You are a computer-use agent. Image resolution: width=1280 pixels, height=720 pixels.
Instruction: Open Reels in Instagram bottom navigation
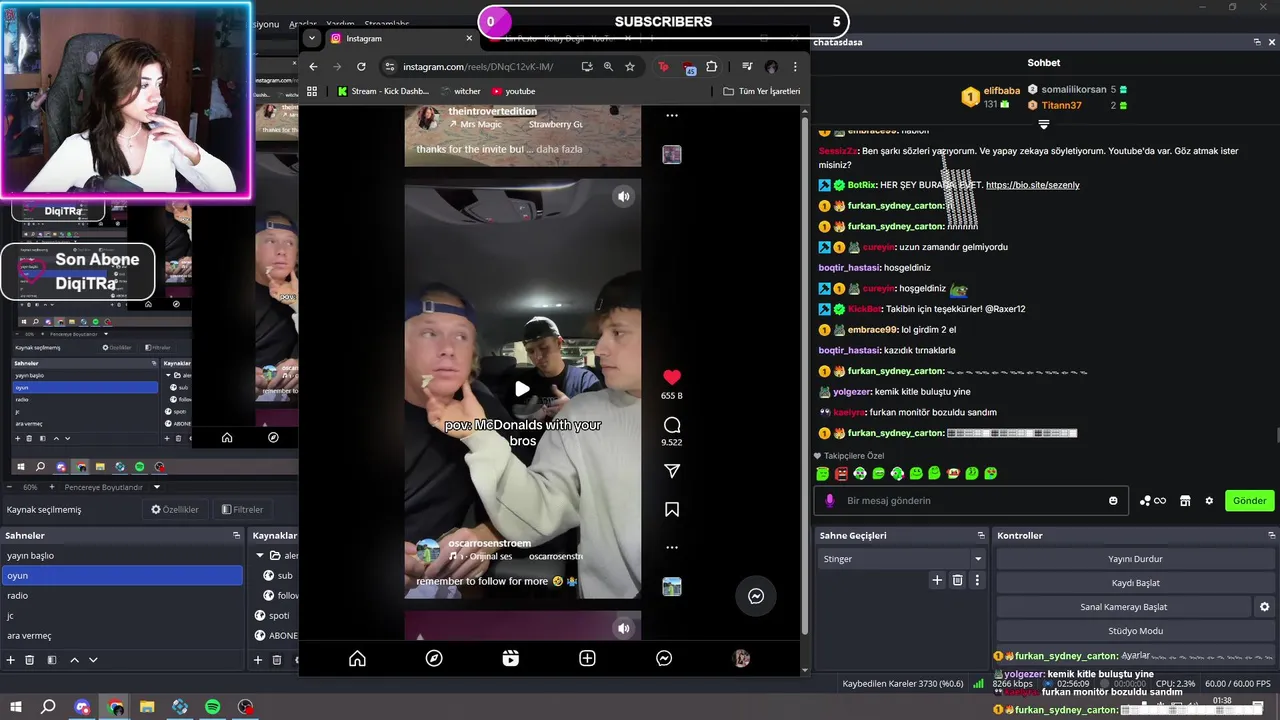pos(511,658)
